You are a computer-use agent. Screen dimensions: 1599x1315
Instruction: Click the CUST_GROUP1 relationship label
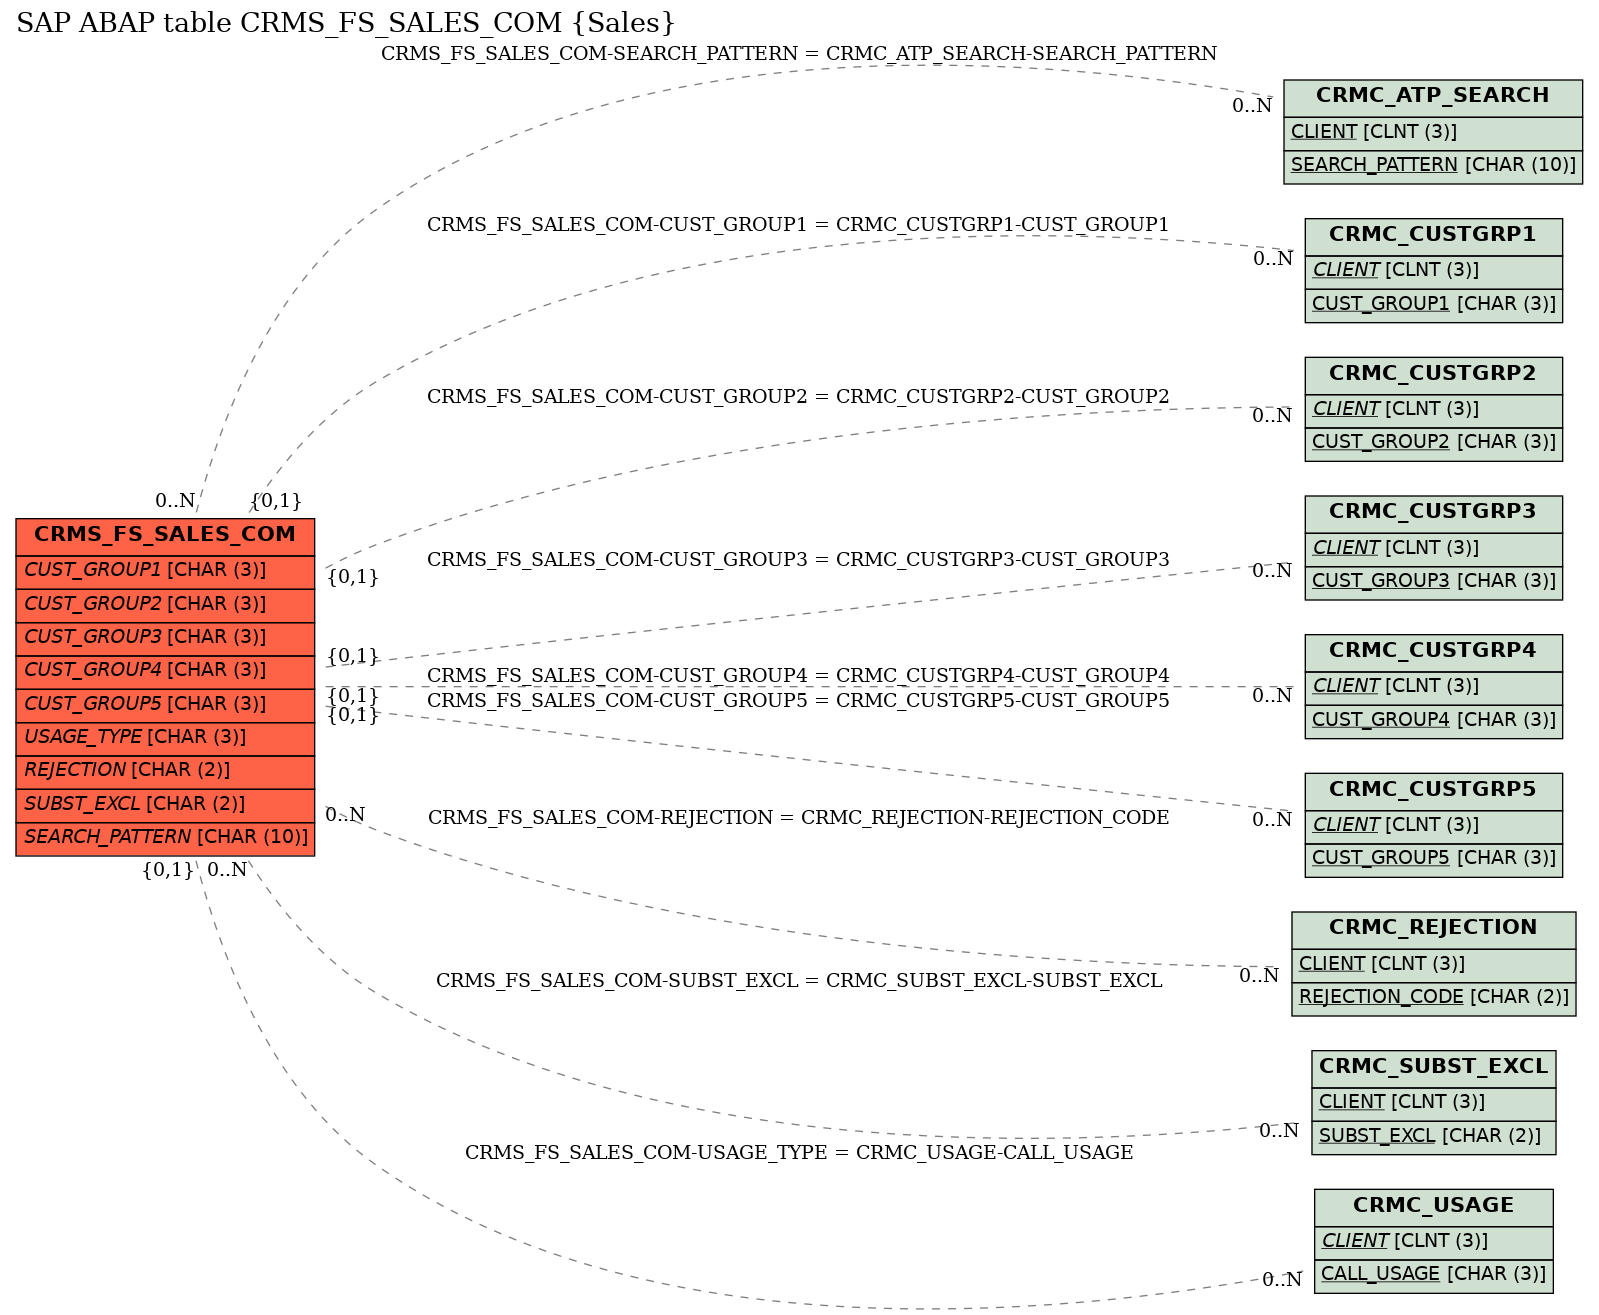798,225
